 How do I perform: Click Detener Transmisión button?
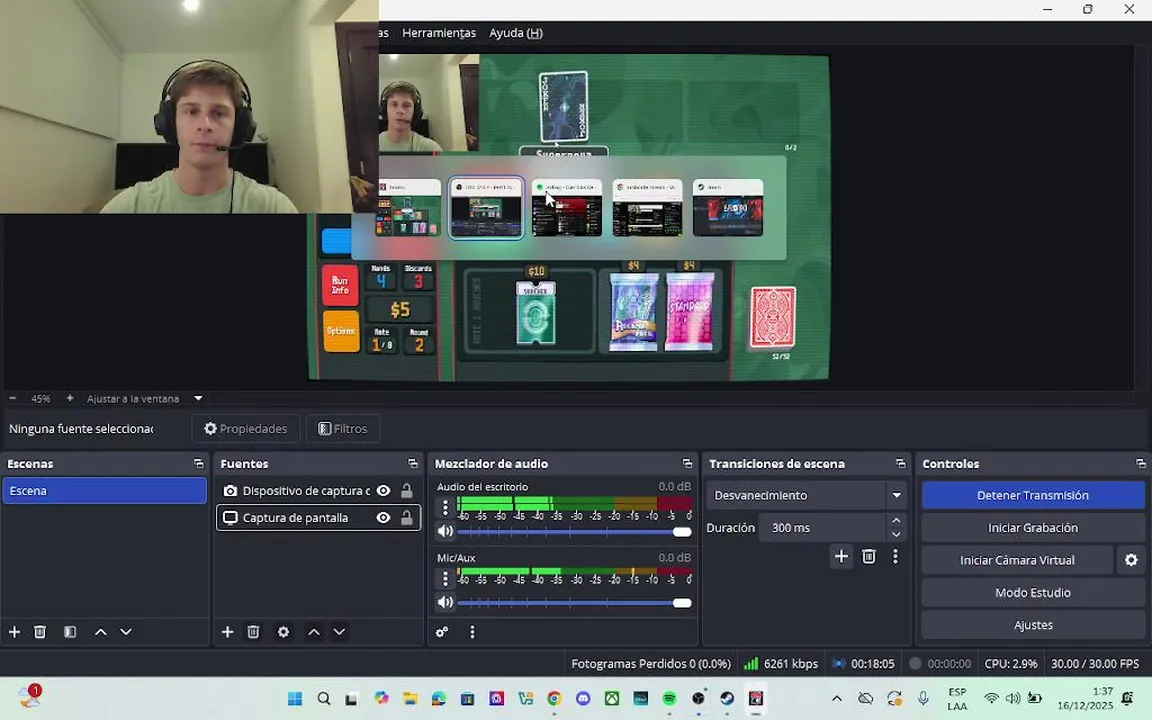pyautogui.click(x=1033, y=495)
